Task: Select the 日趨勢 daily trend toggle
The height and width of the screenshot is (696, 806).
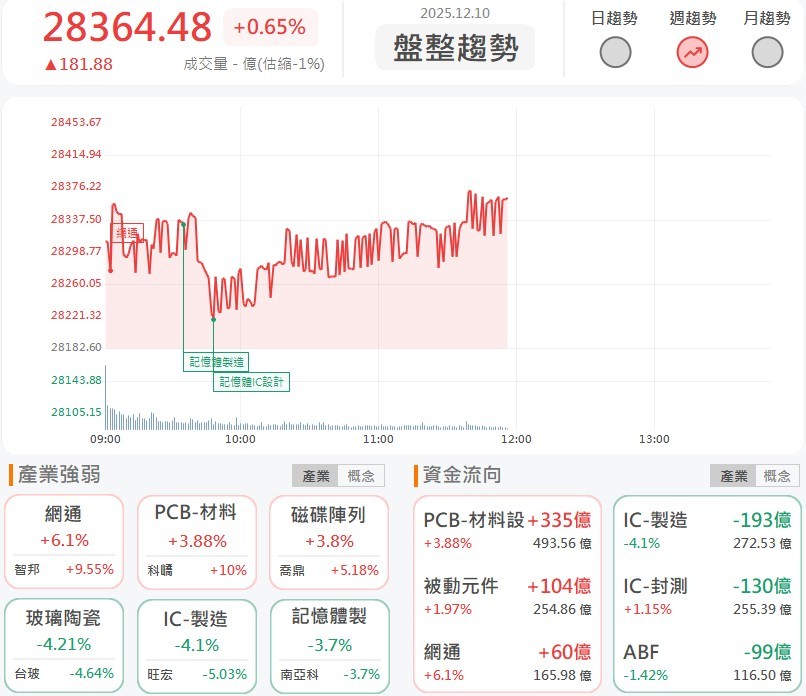Action: (x=615, y=50)
